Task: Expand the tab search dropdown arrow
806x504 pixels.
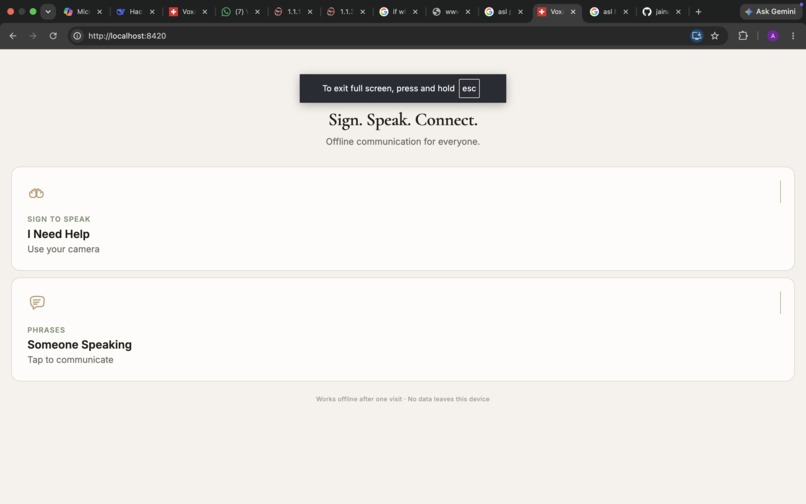Action: [48, 11]
